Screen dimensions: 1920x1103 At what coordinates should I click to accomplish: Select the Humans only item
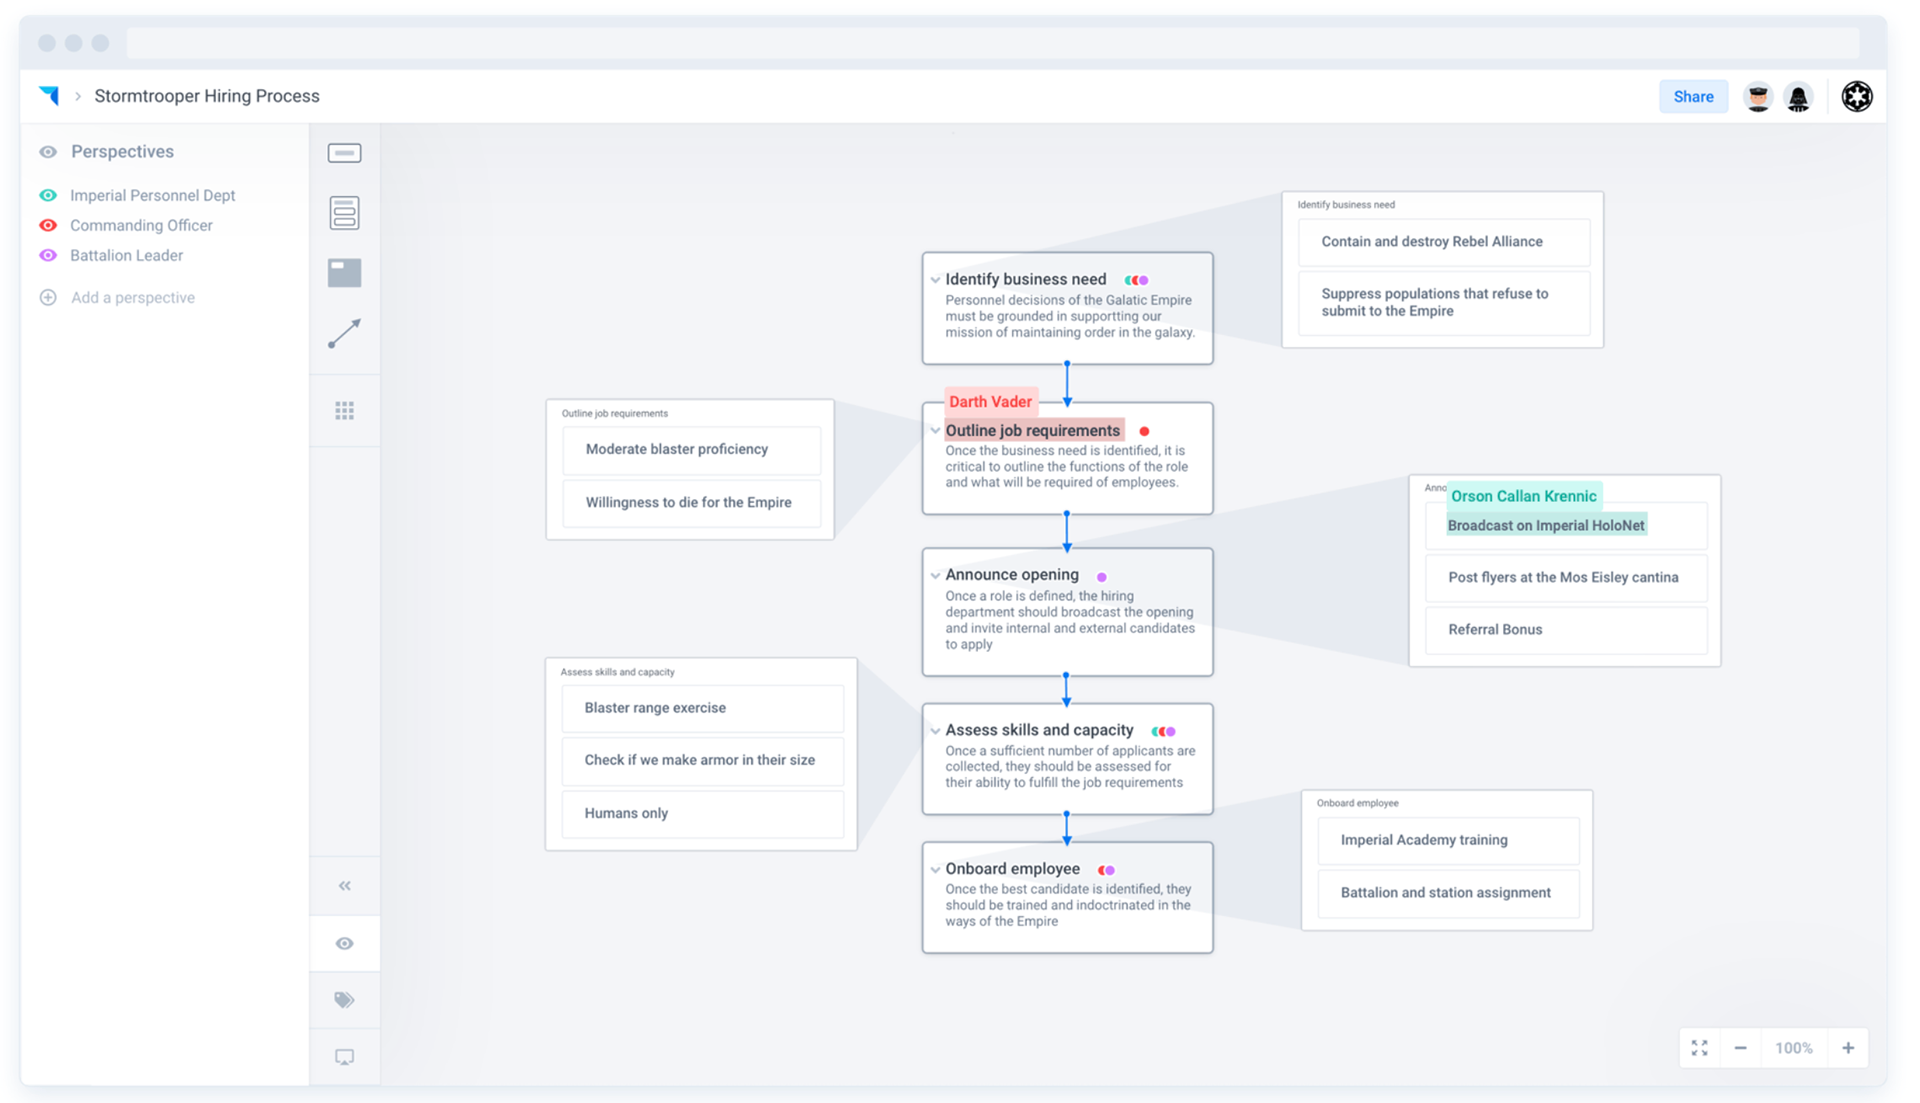[702, 814]
